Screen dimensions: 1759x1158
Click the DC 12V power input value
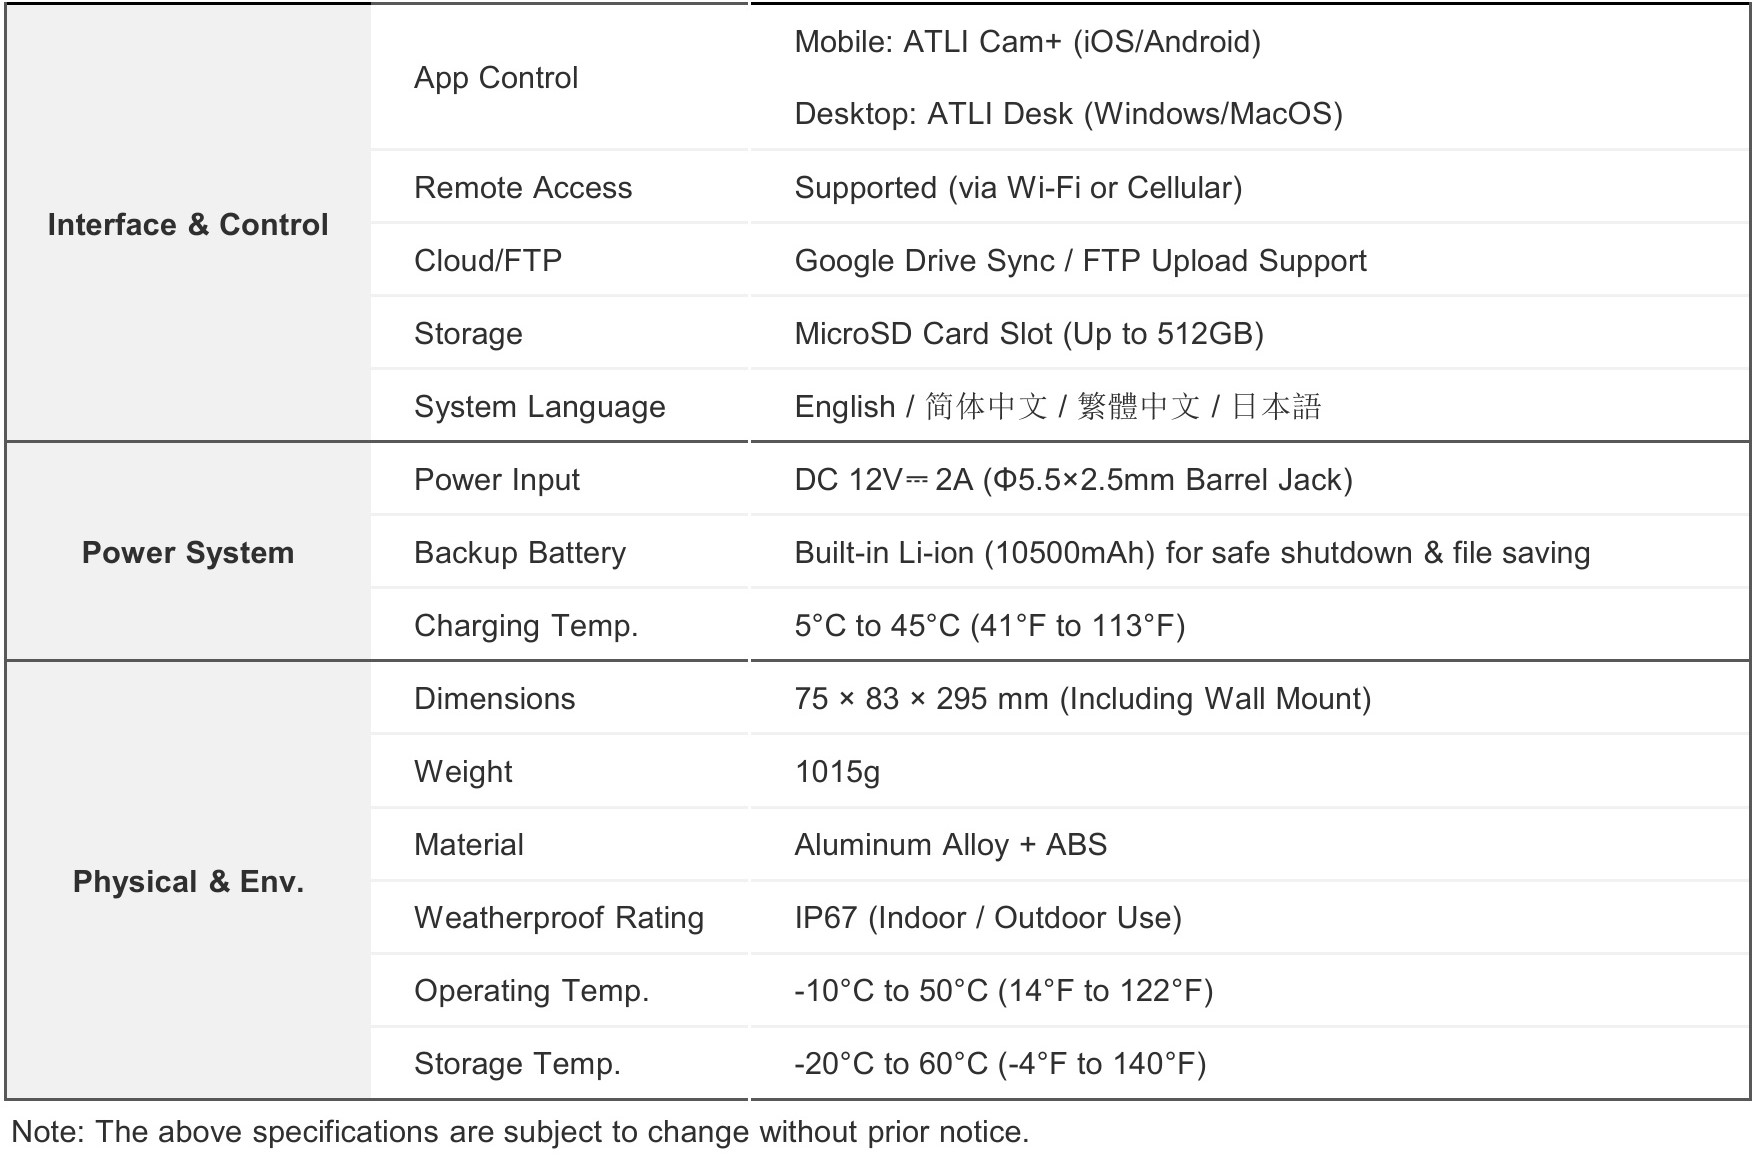(1073, 480)
